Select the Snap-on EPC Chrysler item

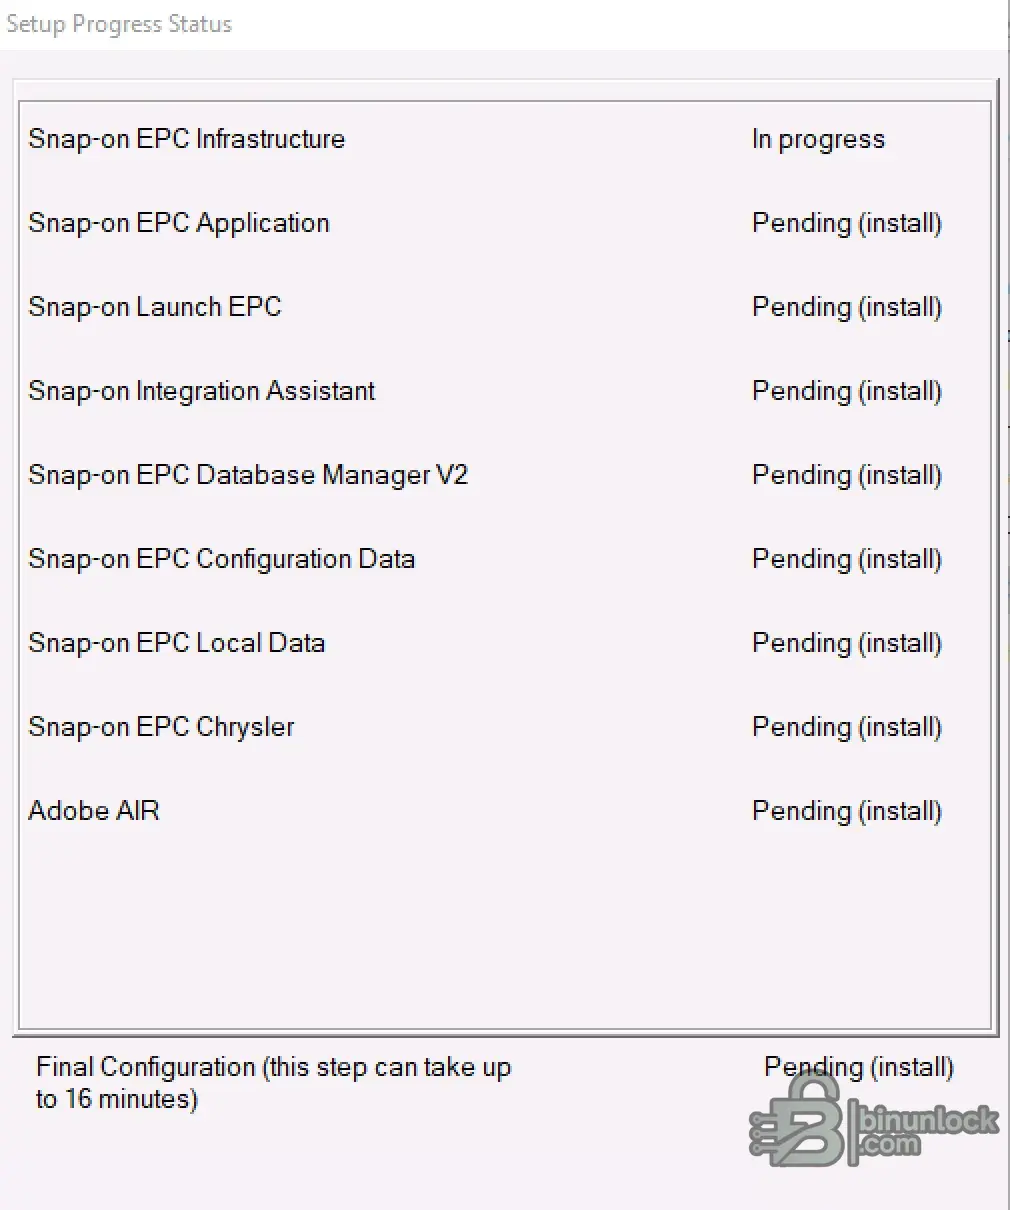point(162,727)
